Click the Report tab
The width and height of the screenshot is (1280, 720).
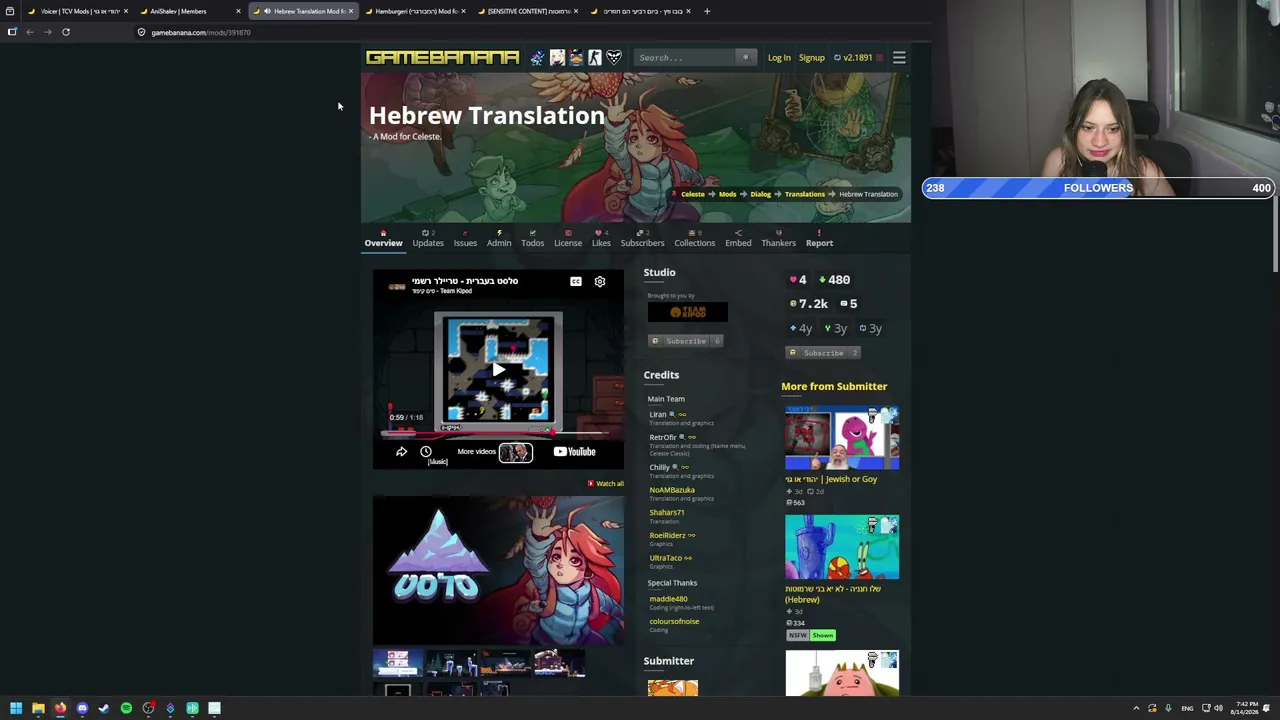pos(819,239)
